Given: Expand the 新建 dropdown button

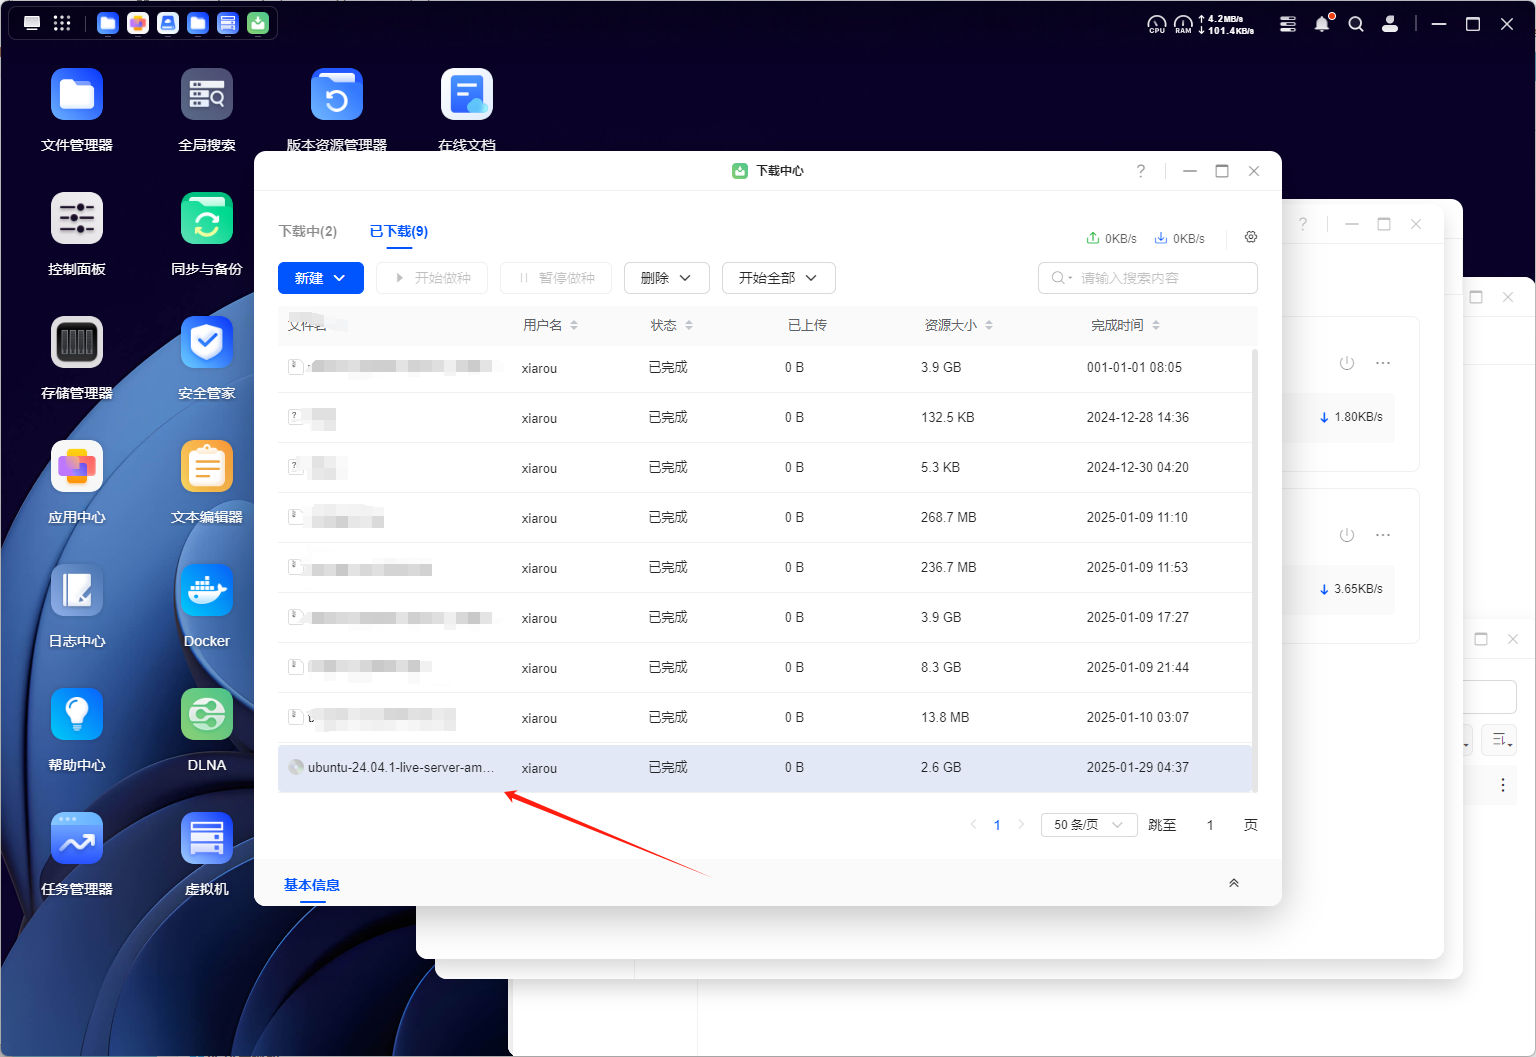Looking at the screenshot, I should click(x=320, y=278).
